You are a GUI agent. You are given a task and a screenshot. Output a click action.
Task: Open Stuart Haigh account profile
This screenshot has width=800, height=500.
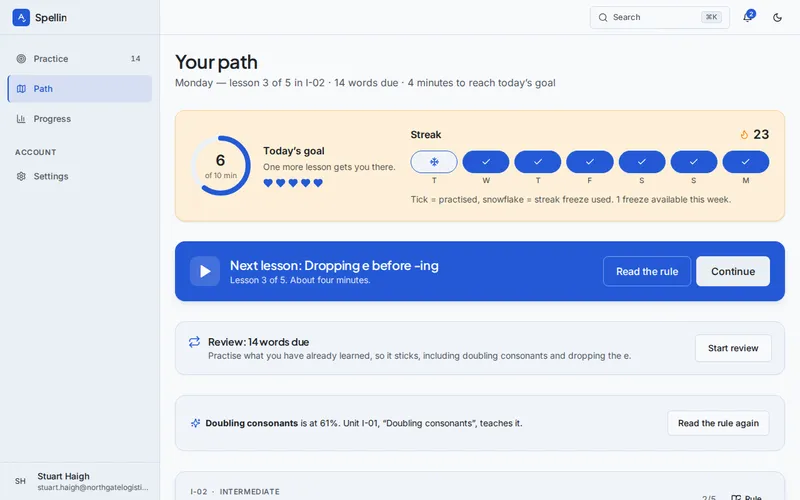(x=80, y=481)
